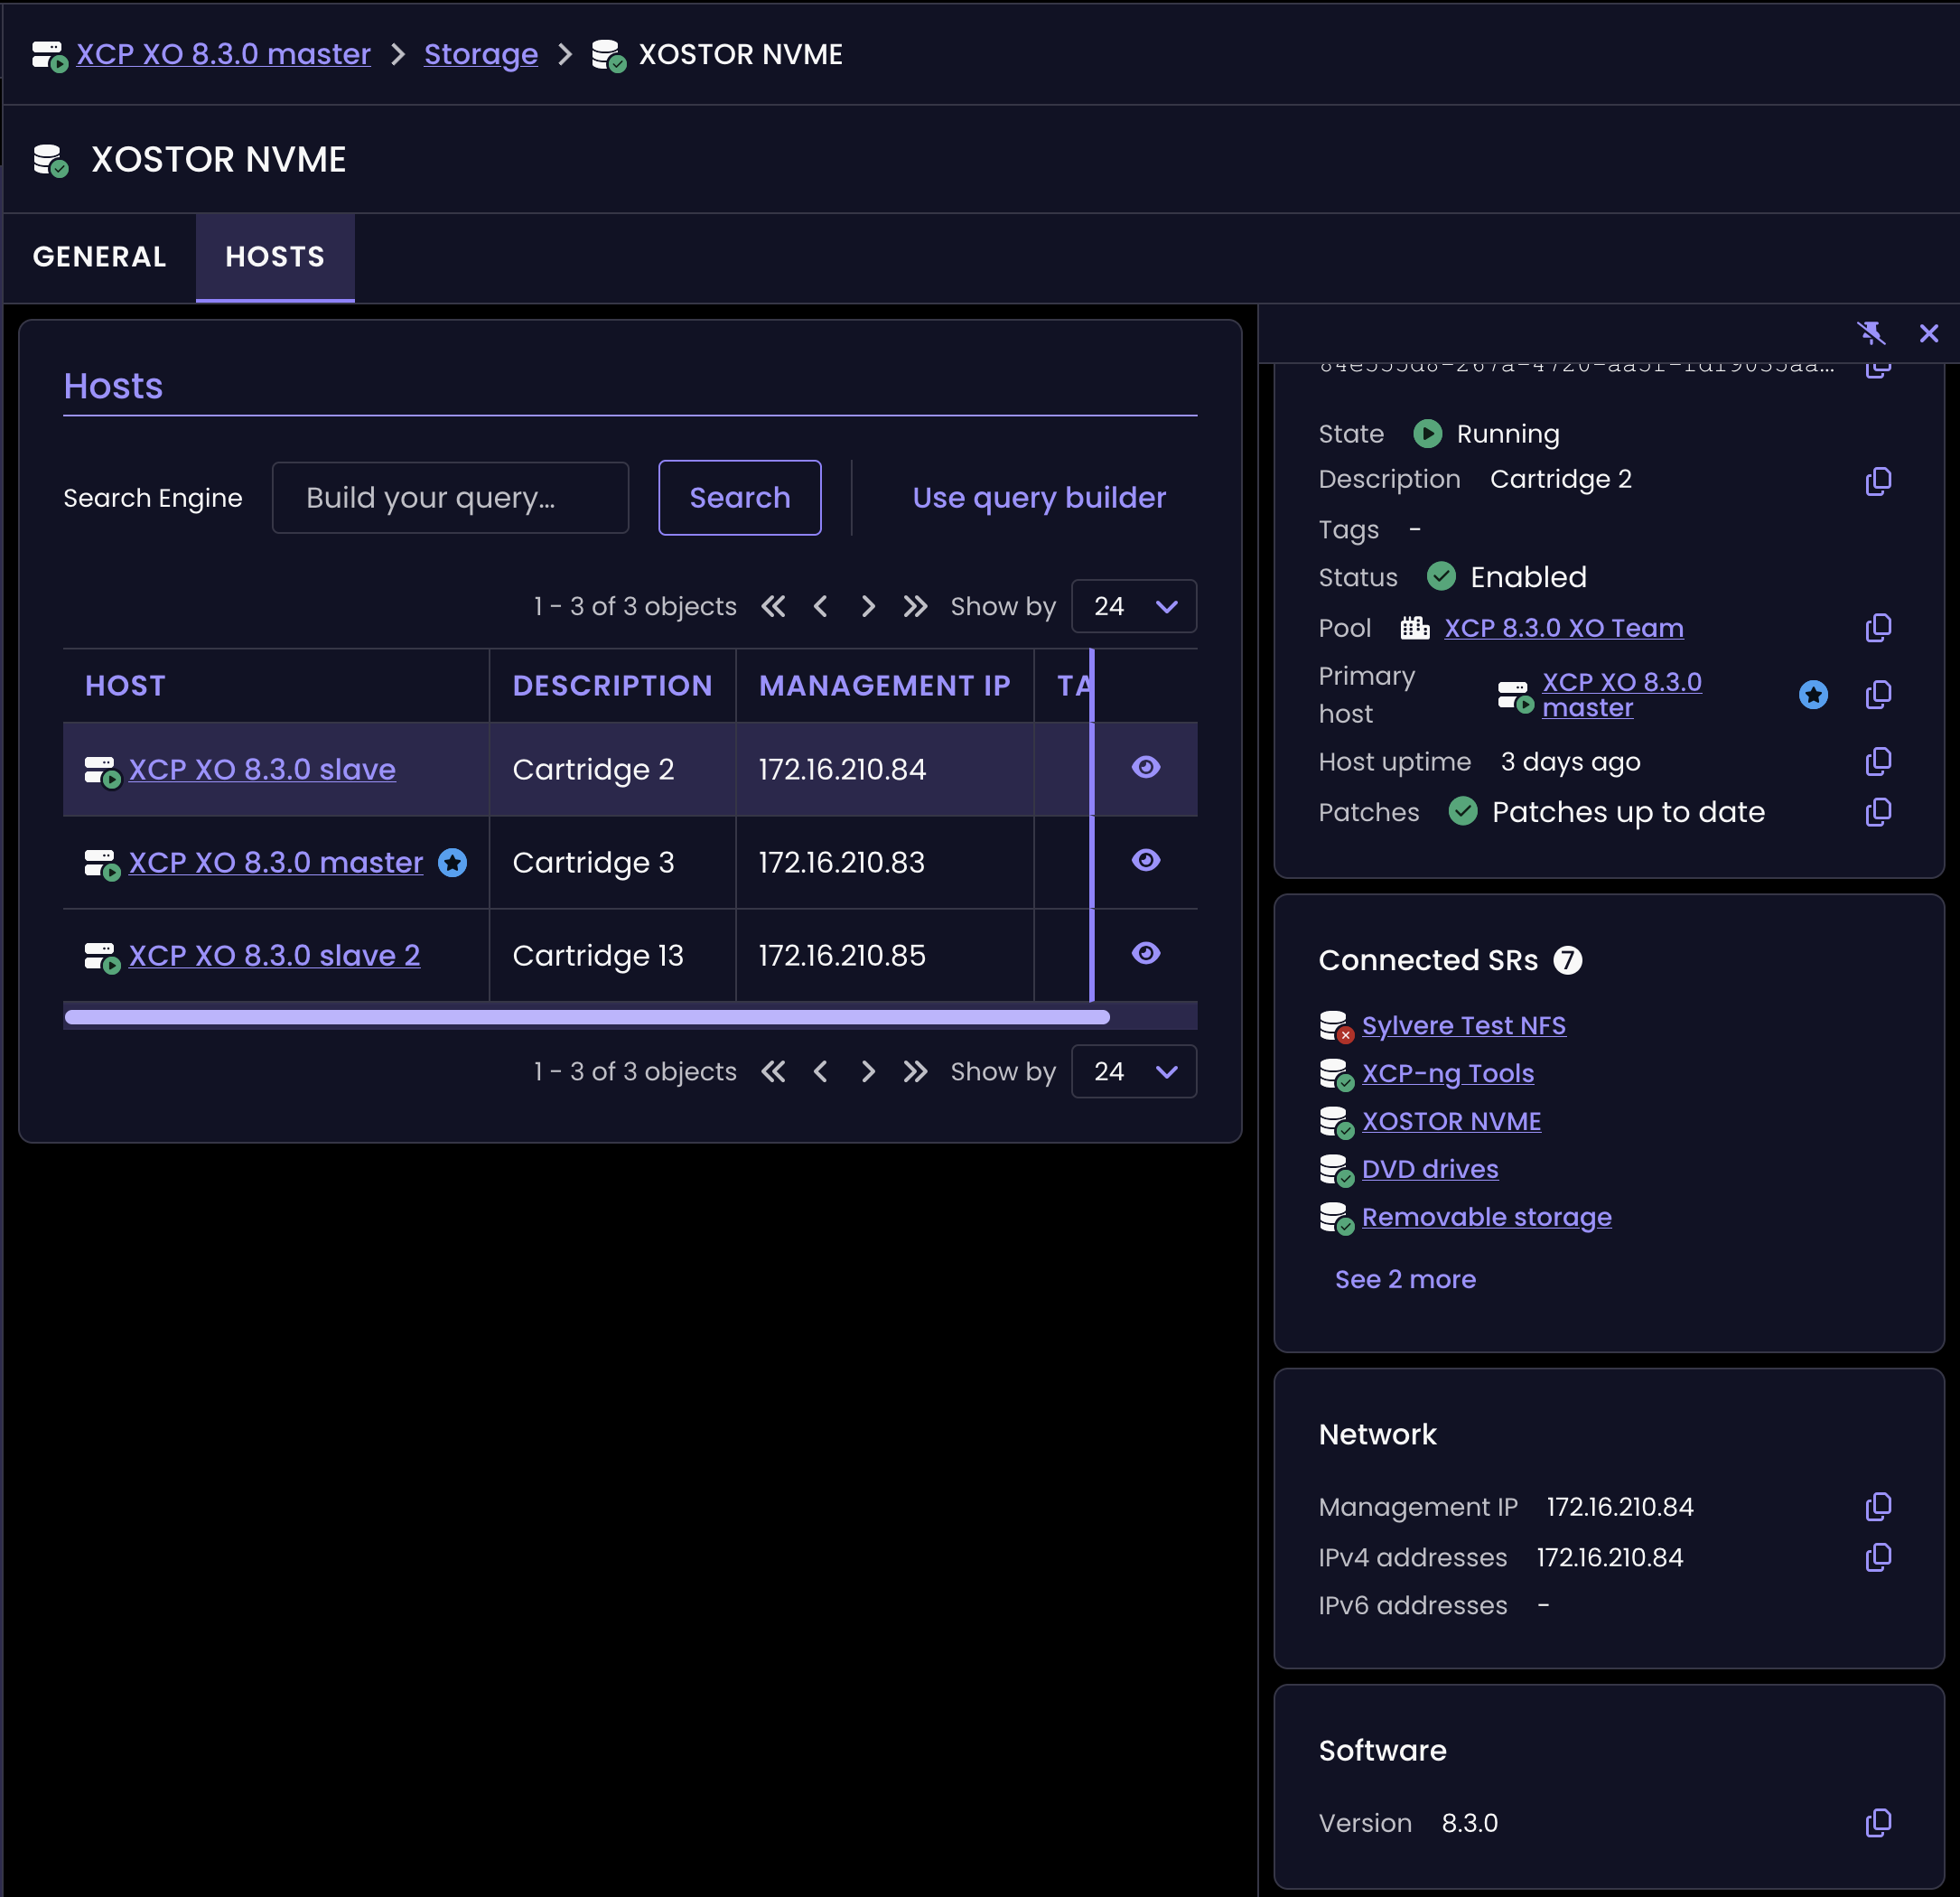Screen dimensions: 1960x1897
Task: Toggle the eye icon for XCP XO 8.3.0 slave
Action: click(x=1146, y=767)
